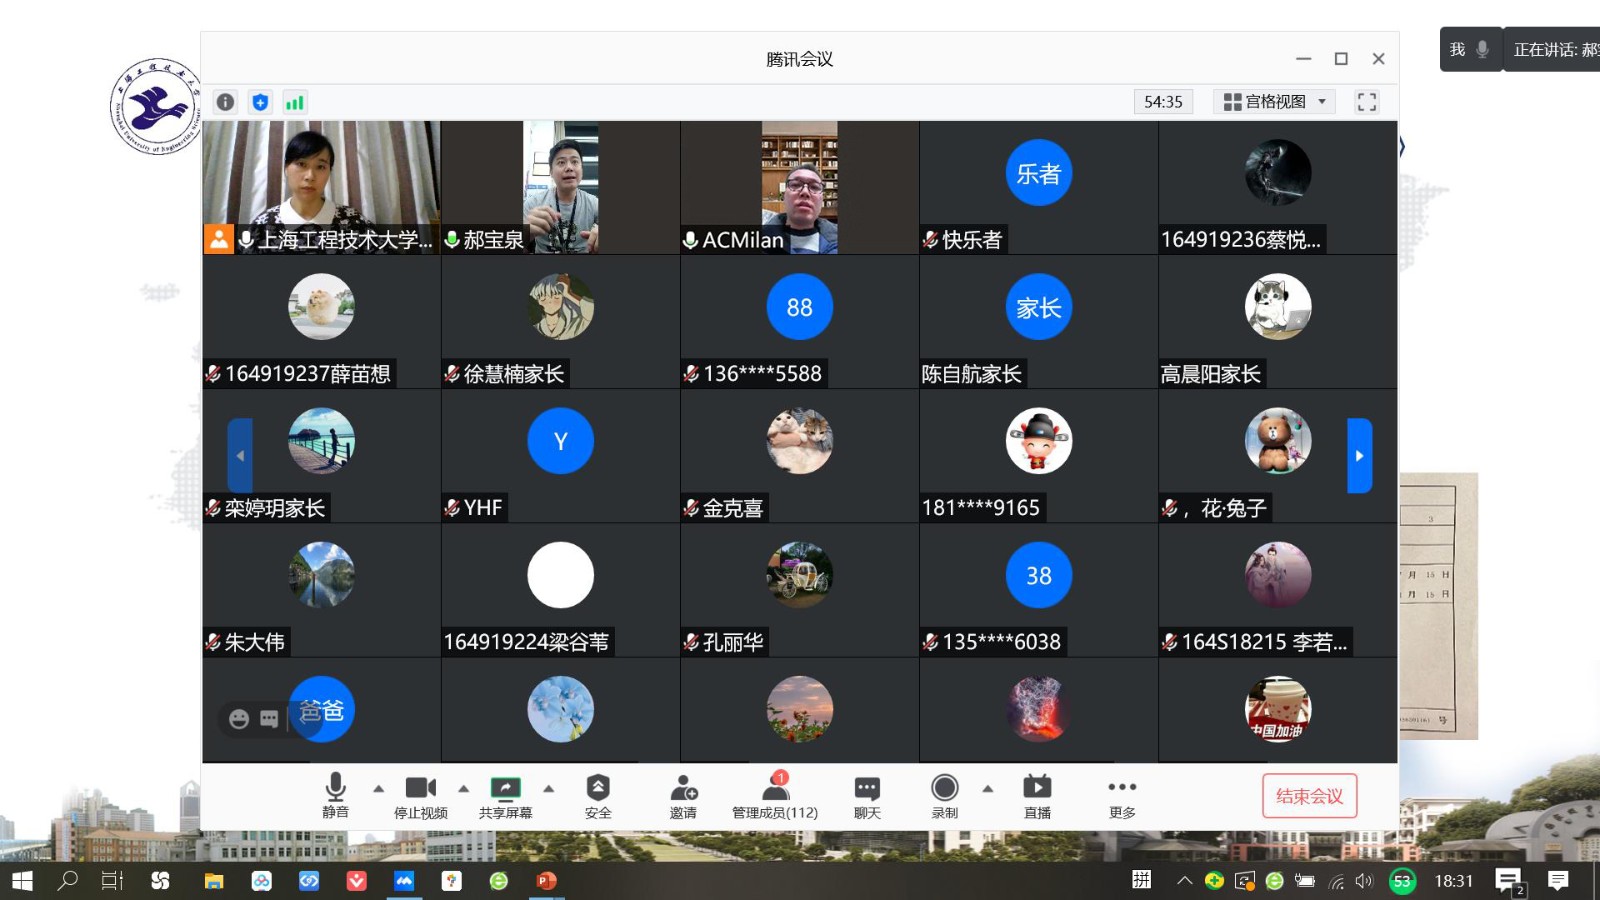Click the 54:35 meeting timer
The image size is (1600, 900).
point(1163,102)
